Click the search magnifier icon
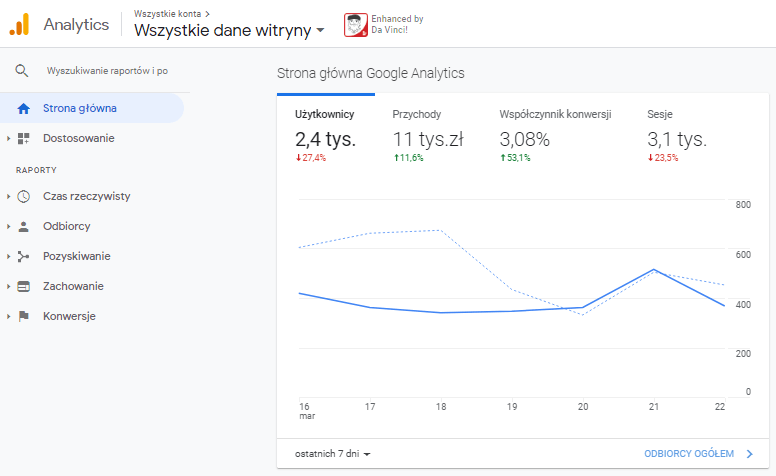The width and height of the screenshot is (776, 476). tap(22, 71)
